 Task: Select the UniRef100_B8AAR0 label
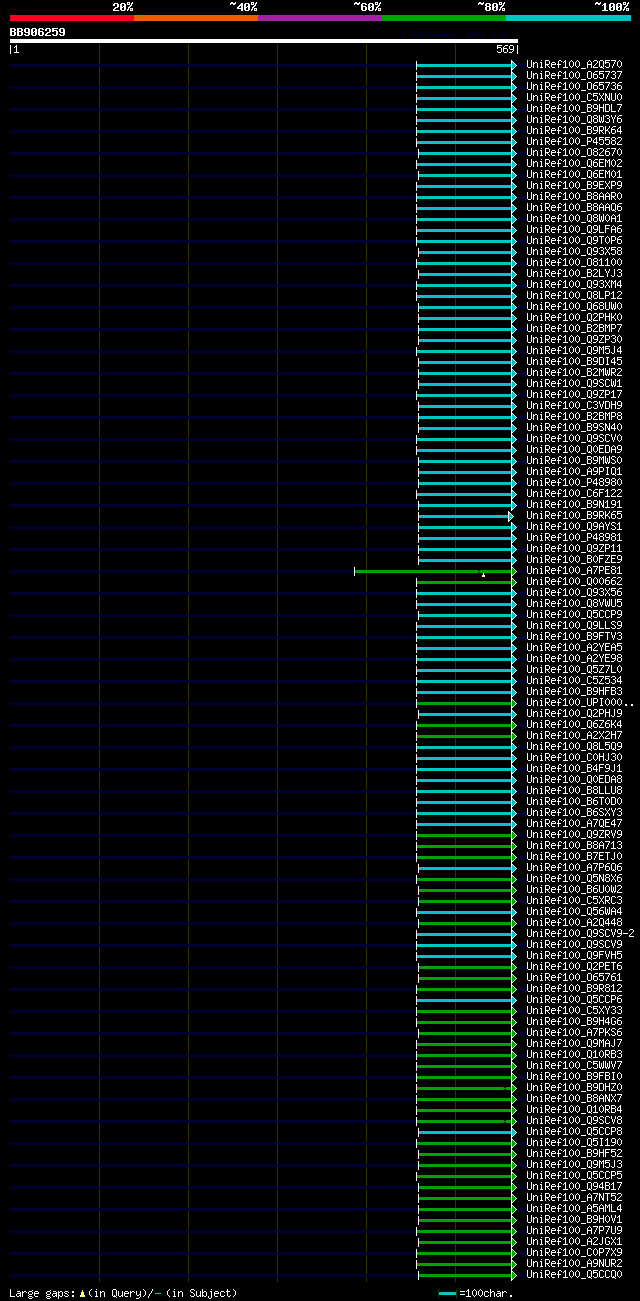click(x=574, y=196)
